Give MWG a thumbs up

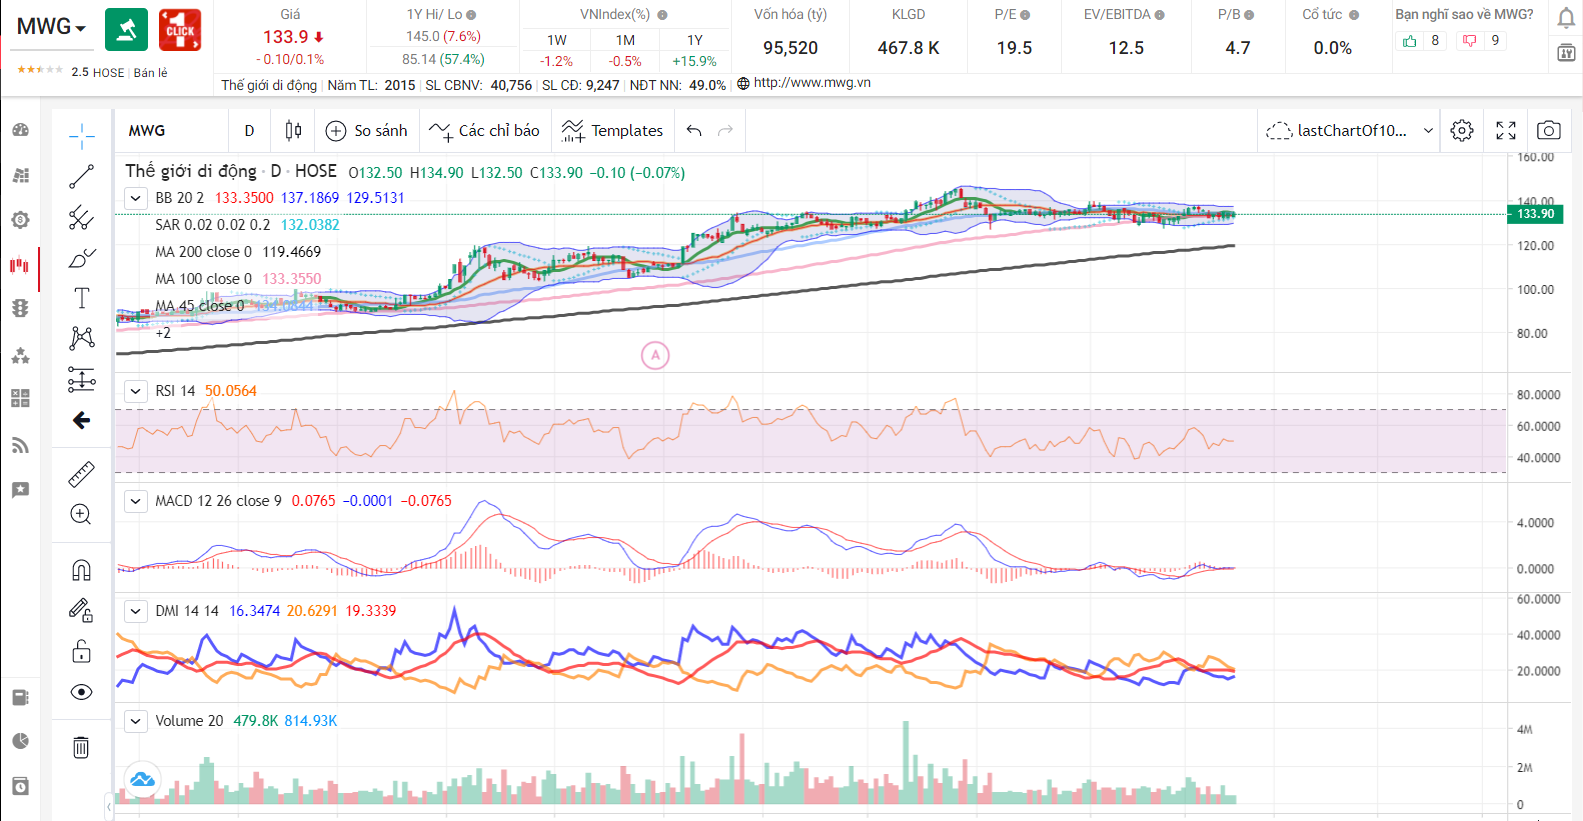[1410, 41]
